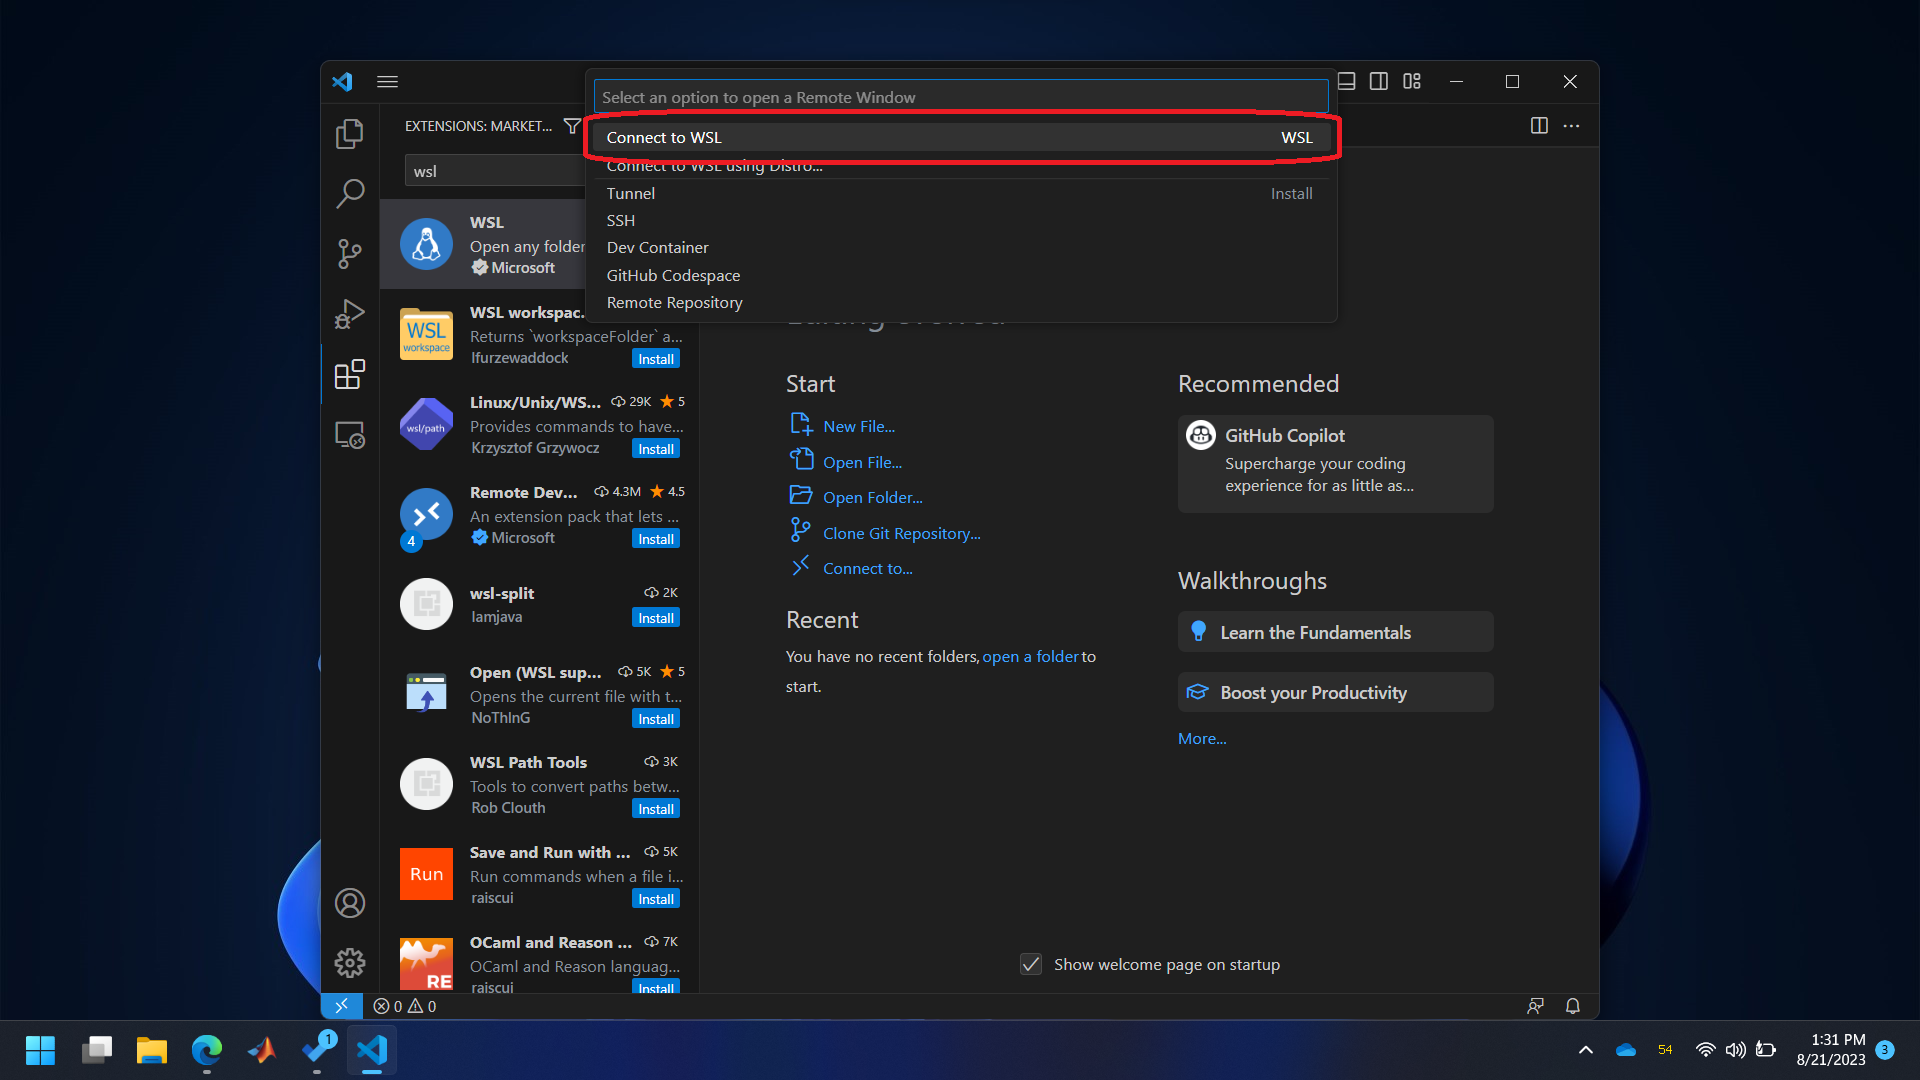Toggle the secondary side bar button
The width and height of the screenshot is (1920, 1080).
tap(1379, 81)
